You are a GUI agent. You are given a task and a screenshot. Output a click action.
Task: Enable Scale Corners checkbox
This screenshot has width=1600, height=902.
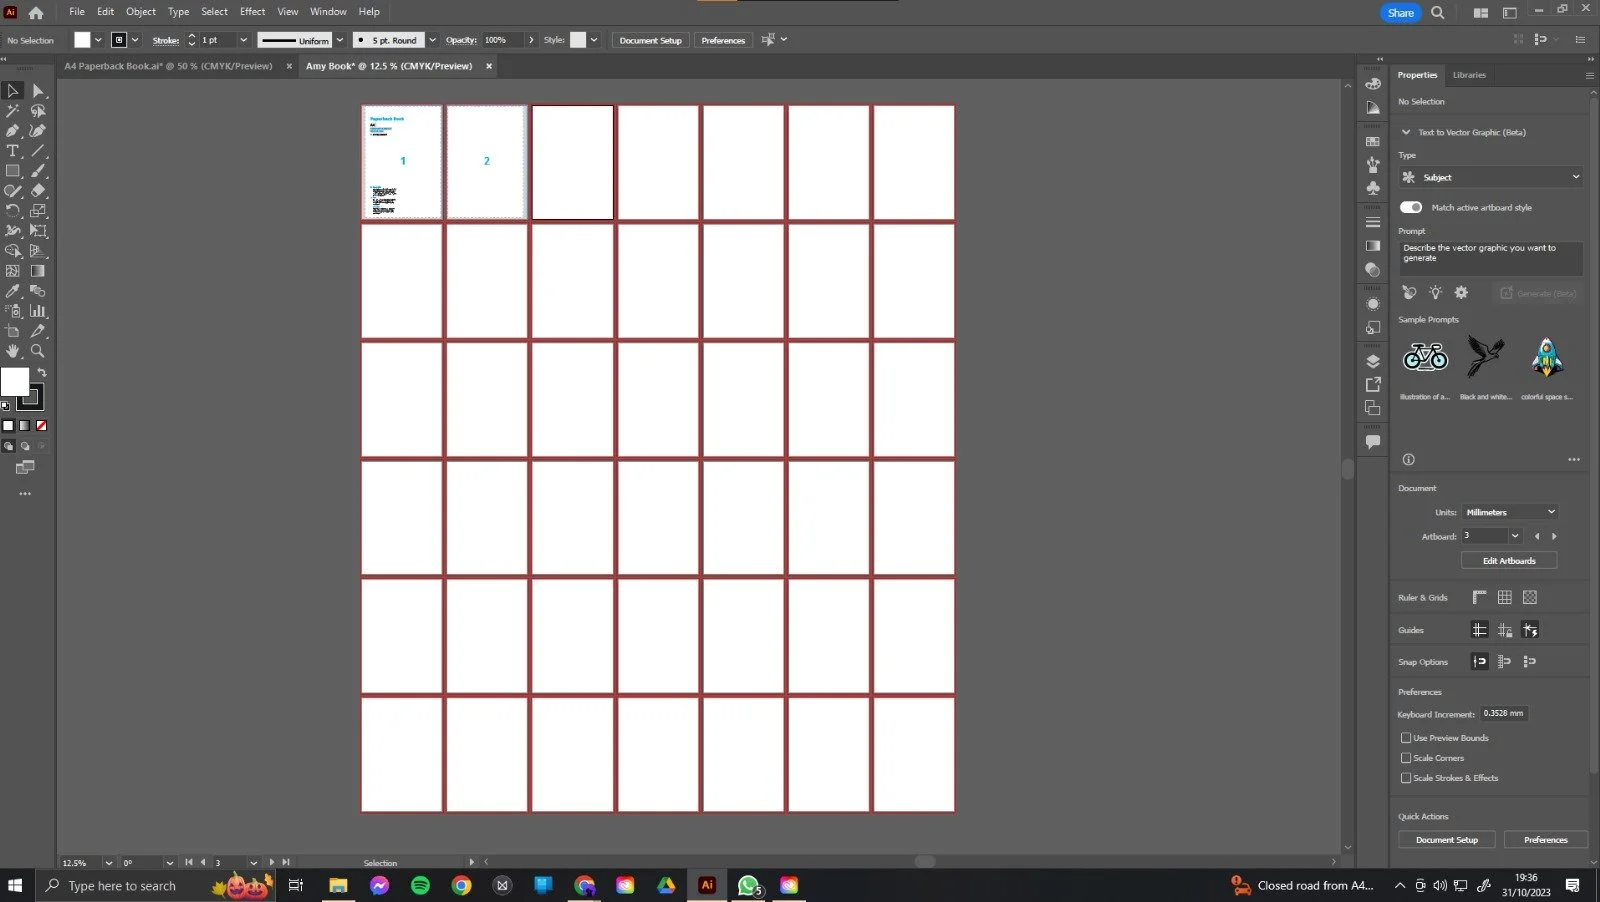1406,758
